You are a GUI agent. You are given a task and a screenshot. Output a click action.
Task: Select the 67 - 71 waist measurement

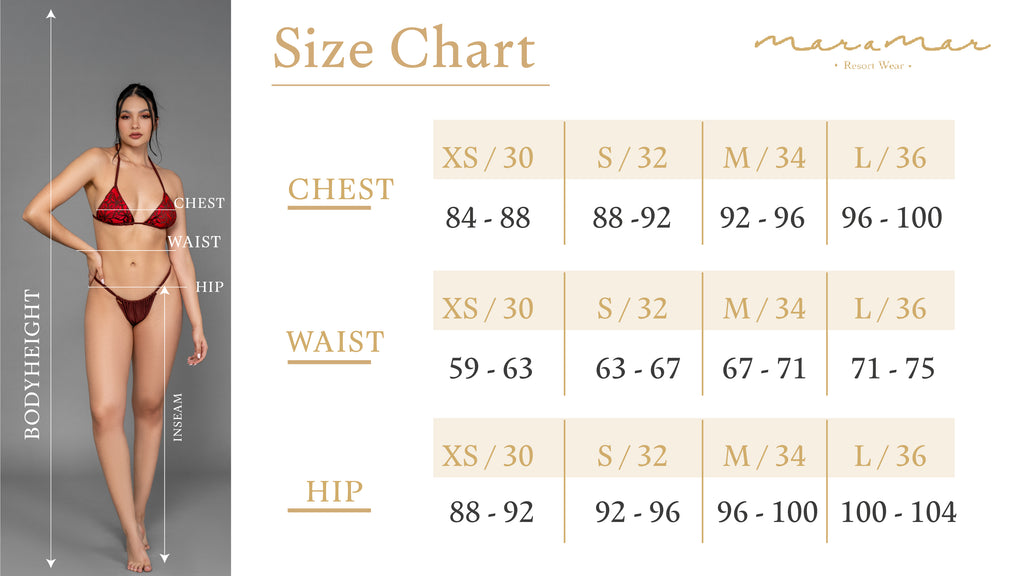pos(764,368)
